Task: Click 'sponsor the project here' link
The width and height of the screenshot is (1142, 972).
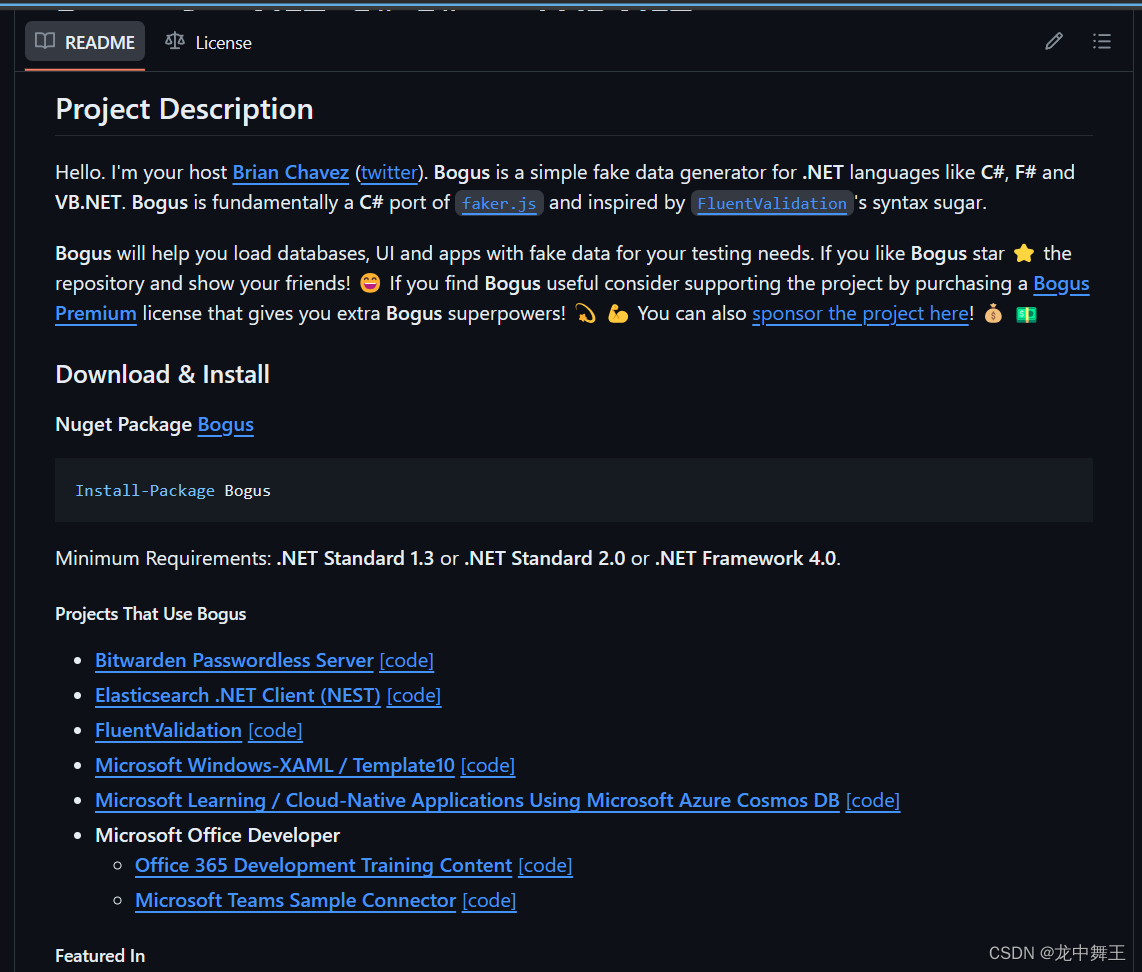Action: click(860, 314)
